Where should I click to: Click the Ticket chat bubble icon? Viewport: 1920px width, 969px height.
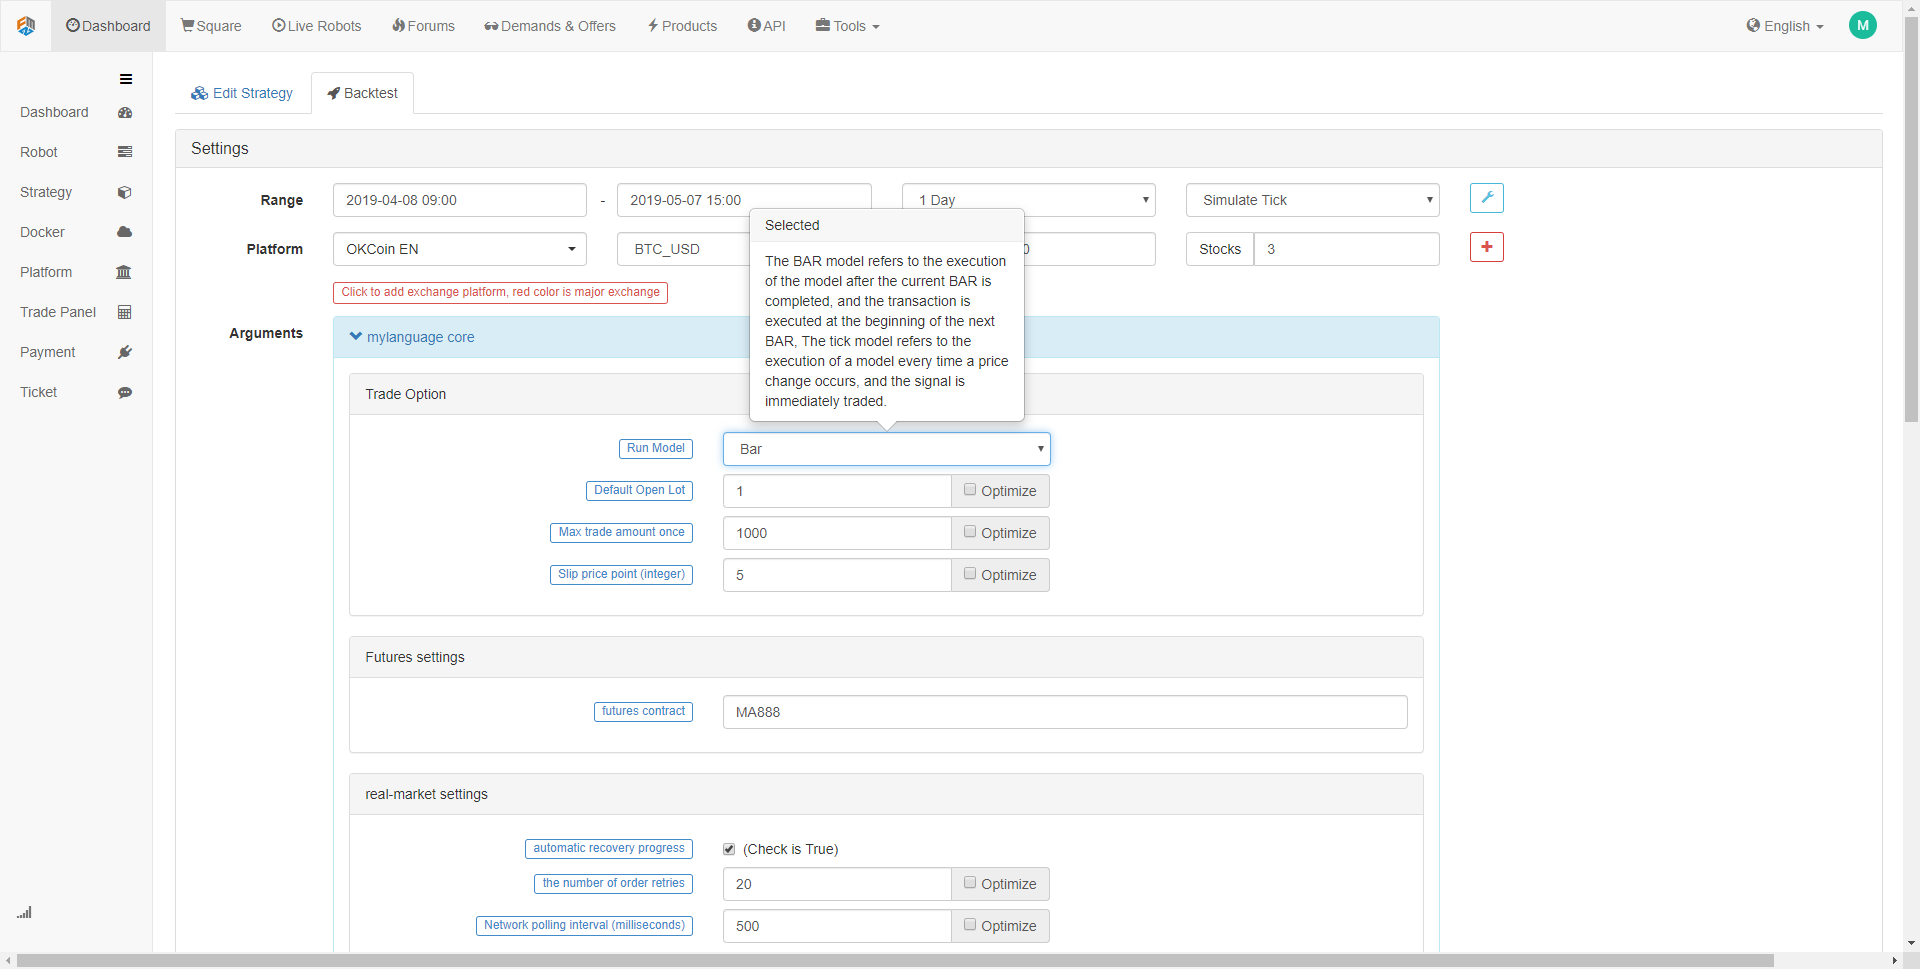(125, 392)
